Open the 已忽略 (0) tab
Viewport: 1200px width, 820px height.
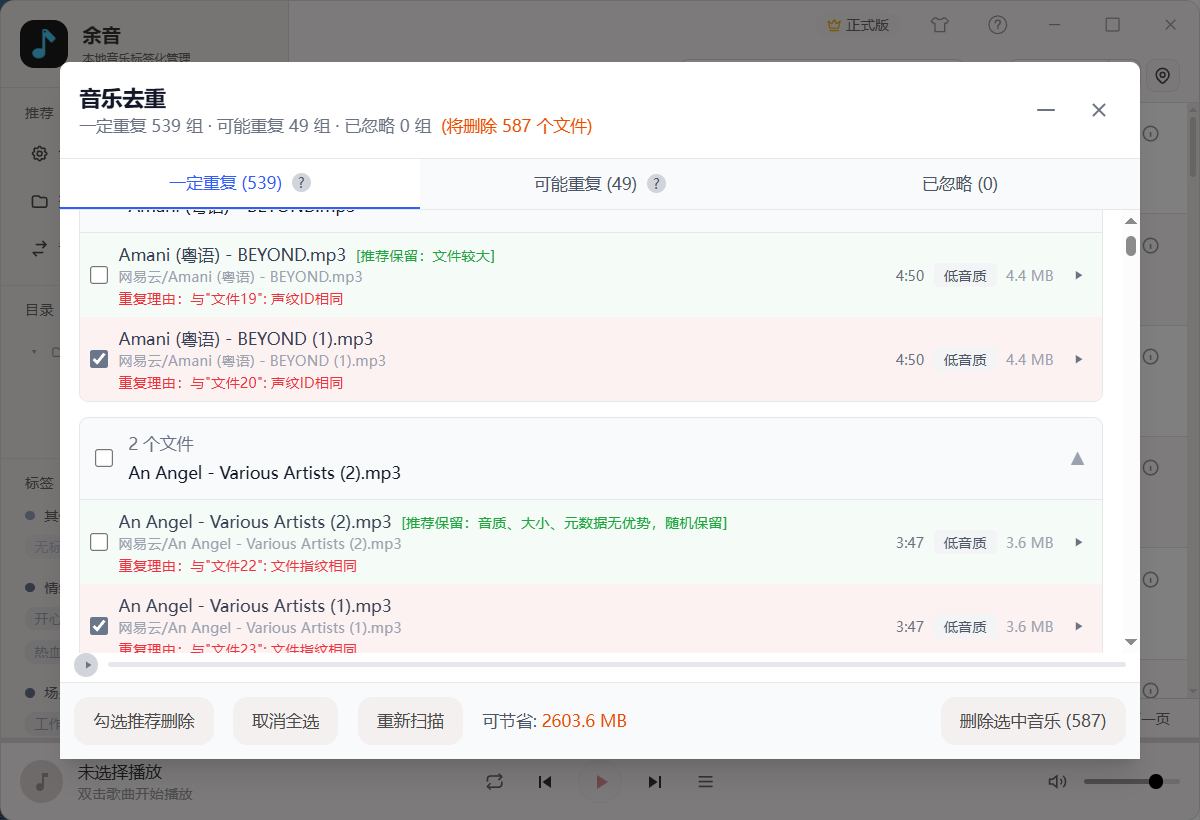[959, 184]
